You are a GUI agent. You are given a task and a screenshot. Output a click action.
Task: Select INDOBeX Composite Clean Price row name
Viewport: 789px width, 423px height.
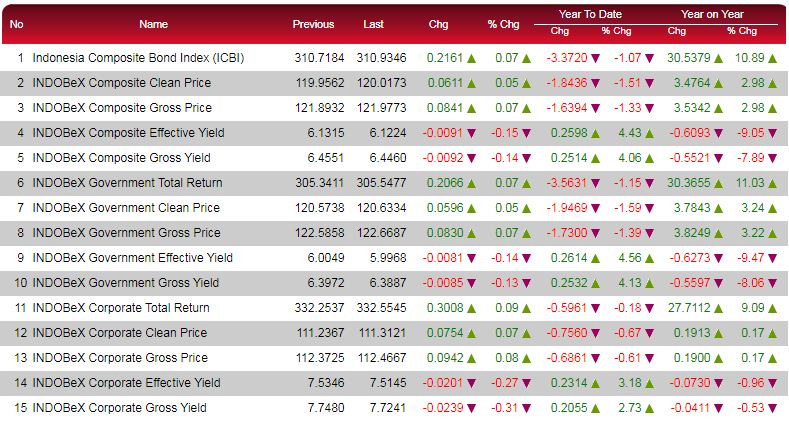[x=120, y=83]
